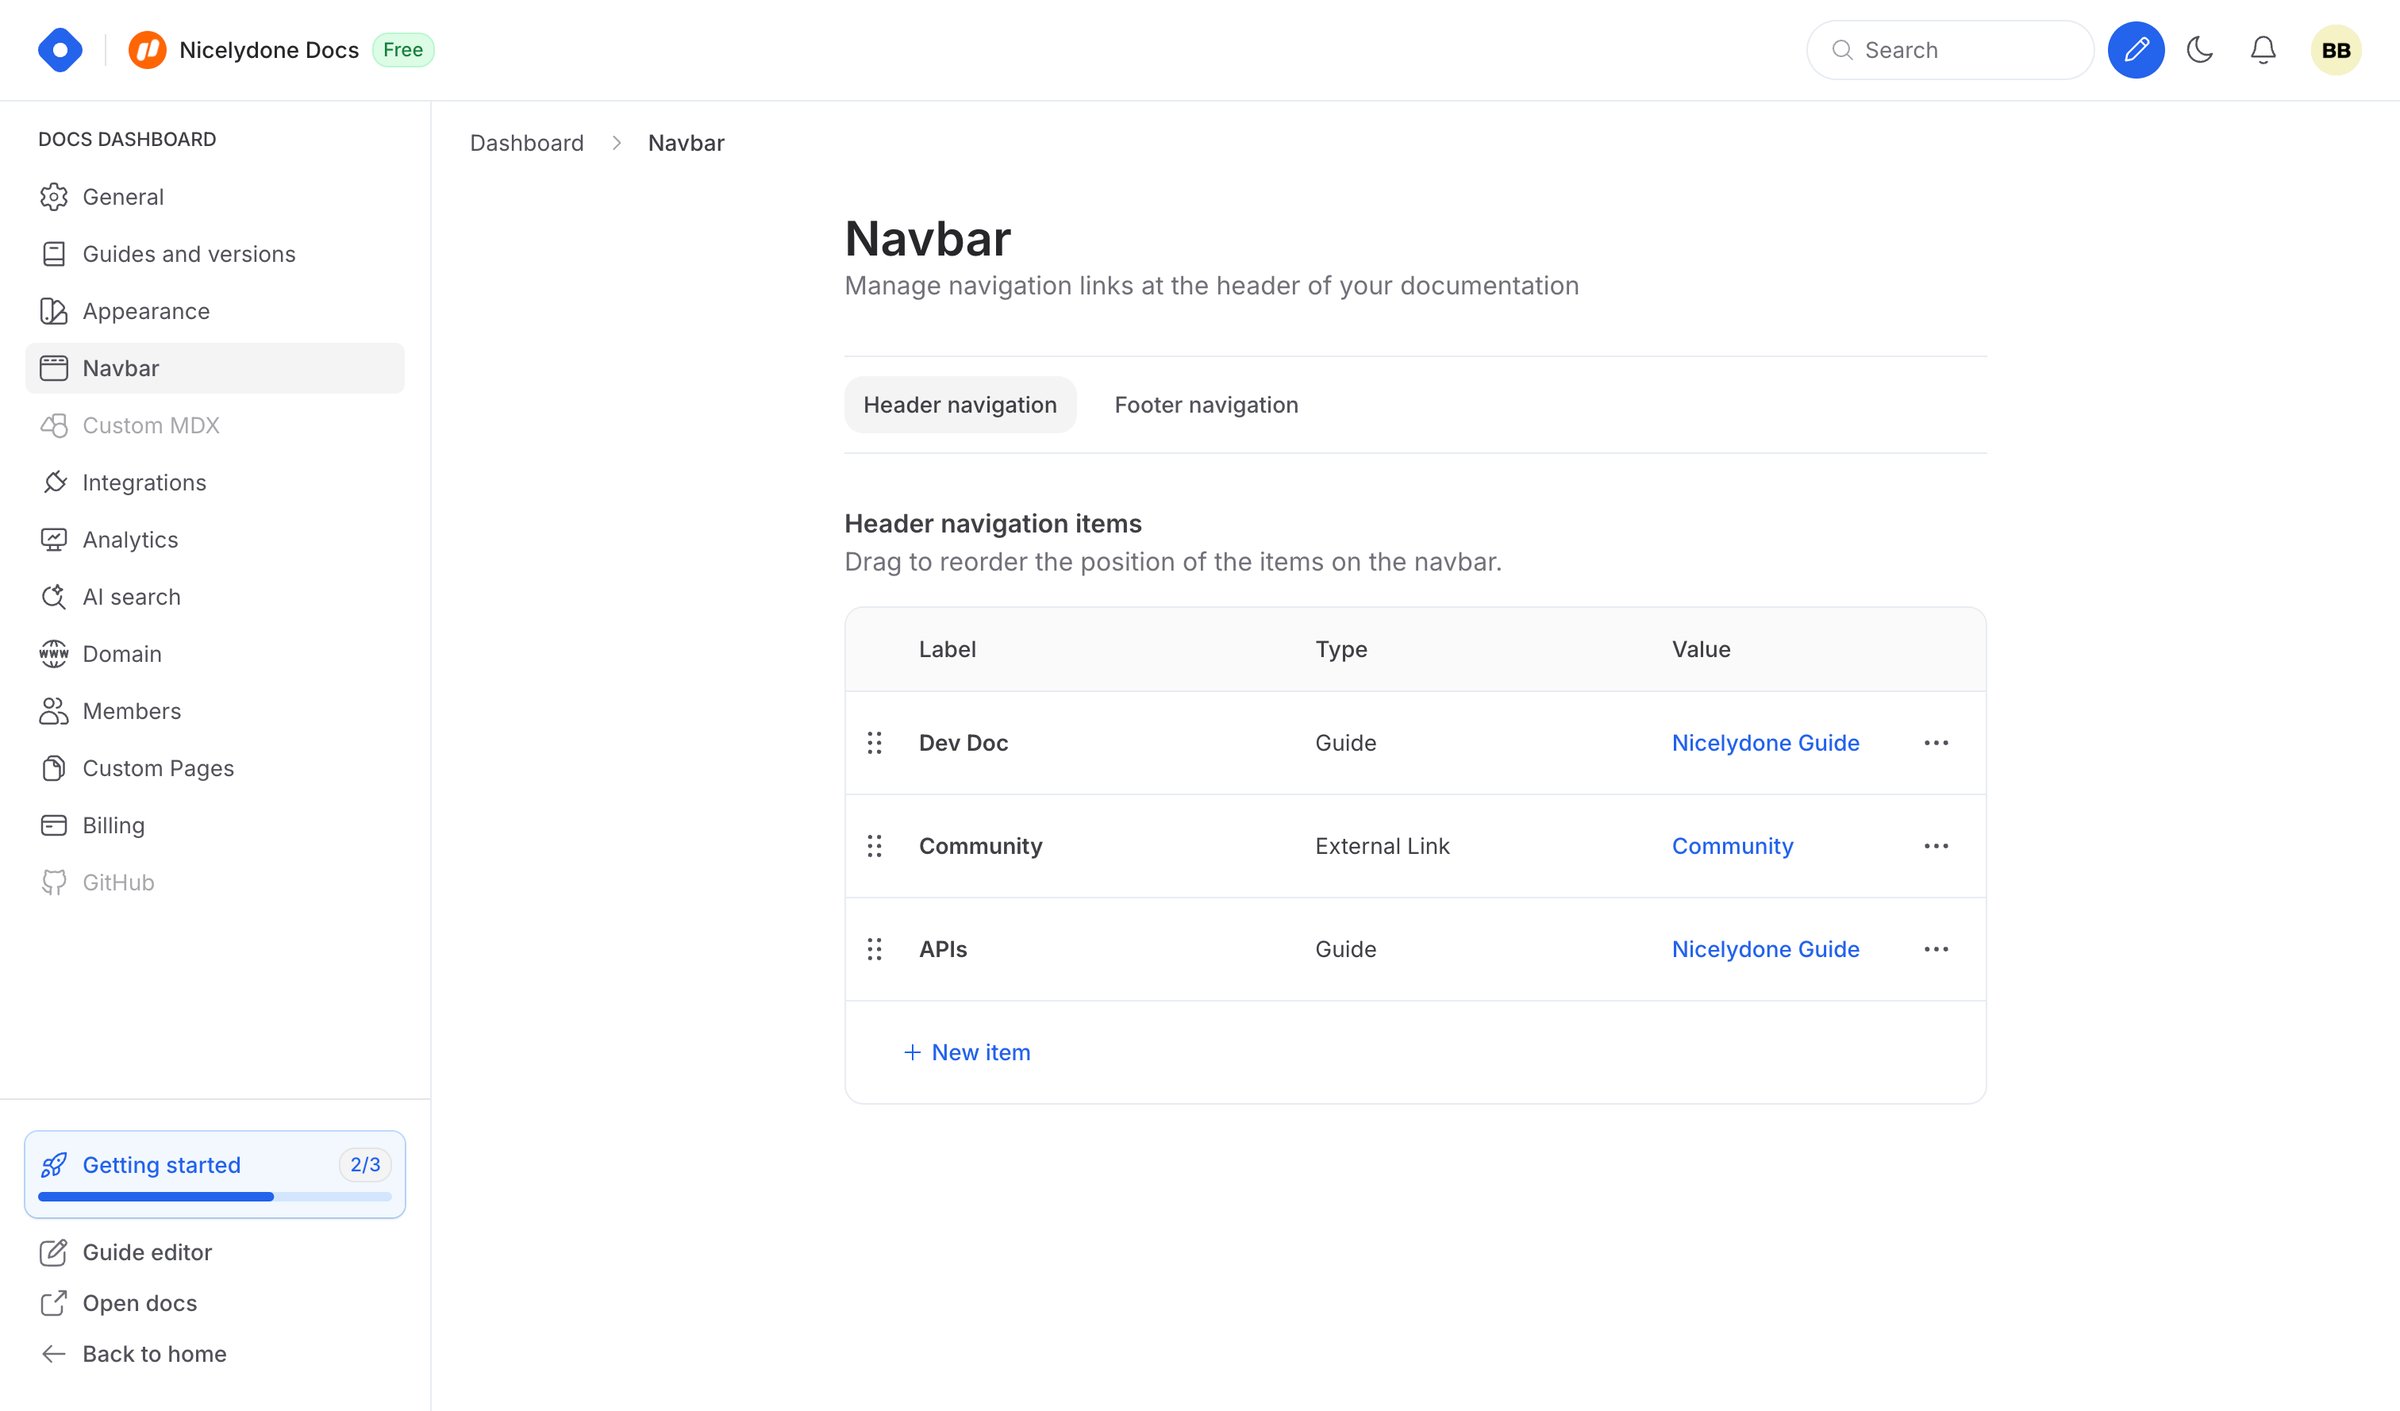Screen dimensions: 2400x1411
Task: Click the drag handle for Dev Doc row
Action: 875,743
